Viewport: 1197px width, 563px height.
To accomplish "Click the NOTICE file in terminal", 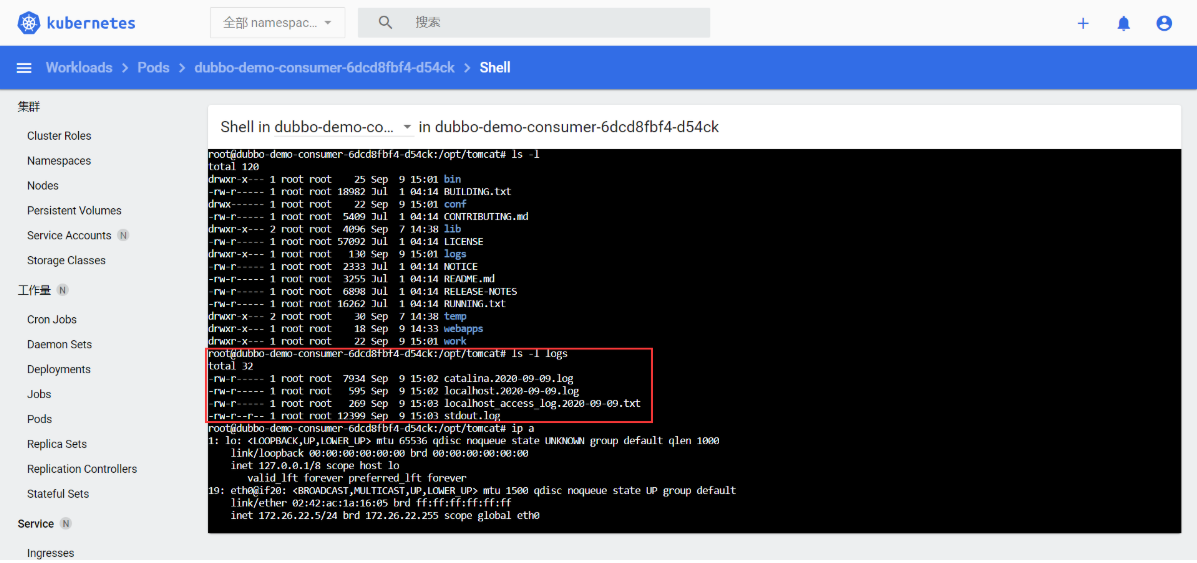I will point(461,266).
